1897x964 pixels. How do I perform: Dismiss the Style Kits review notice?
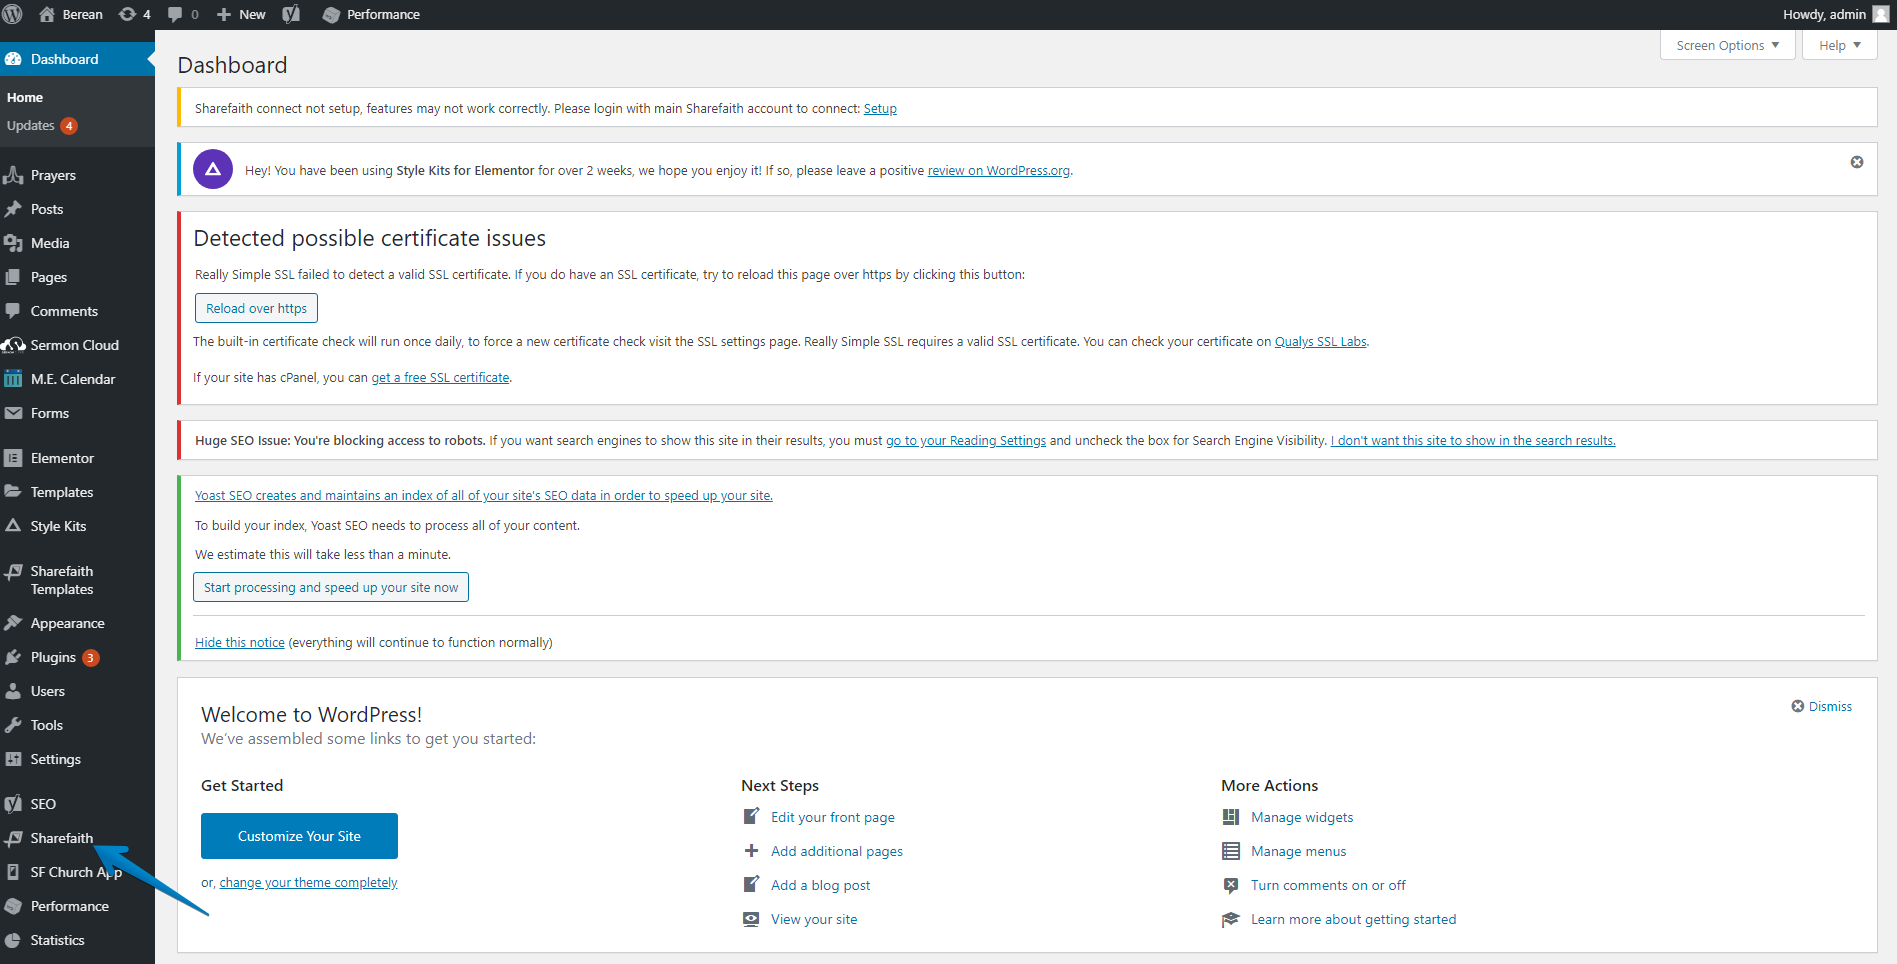click(1856, 162)
